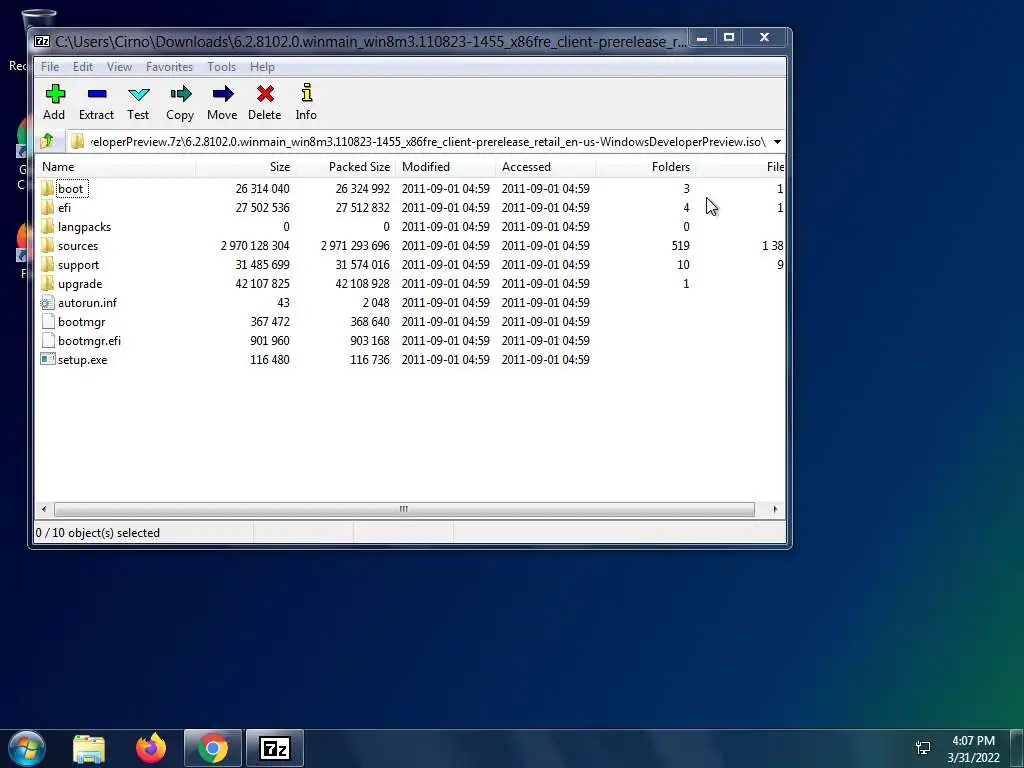1024x768 pixels.
Task: Click the red Delete toolbar icon
Action: click(264, 94)
